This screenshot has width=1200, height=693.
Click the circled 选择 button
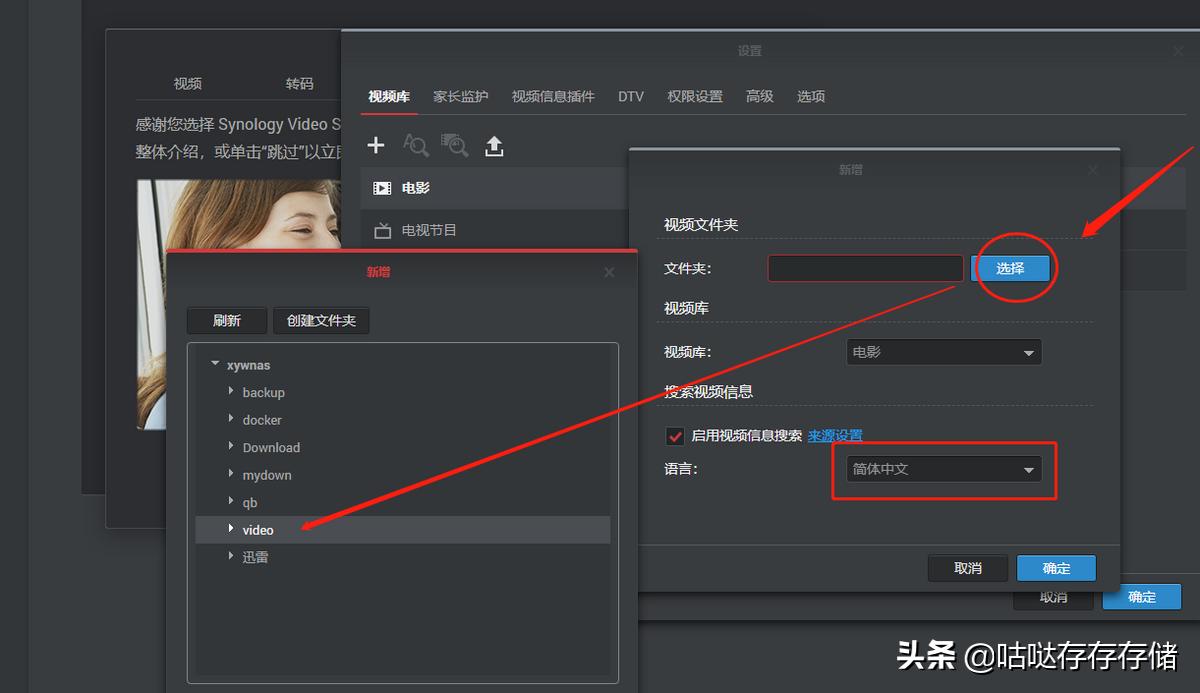click(x=1011, y=268)
